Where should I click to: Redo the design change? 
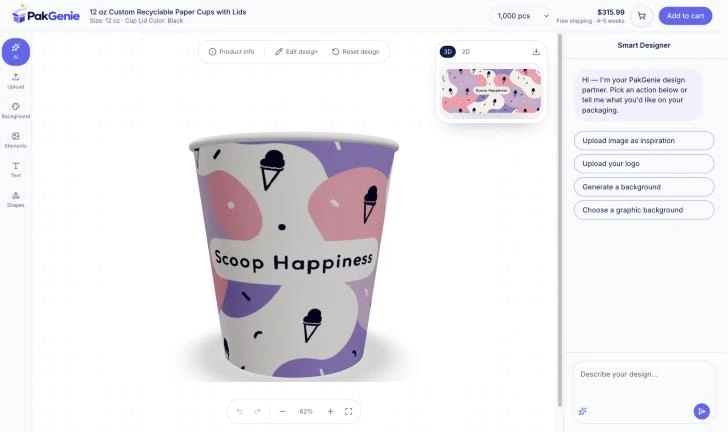258,412
